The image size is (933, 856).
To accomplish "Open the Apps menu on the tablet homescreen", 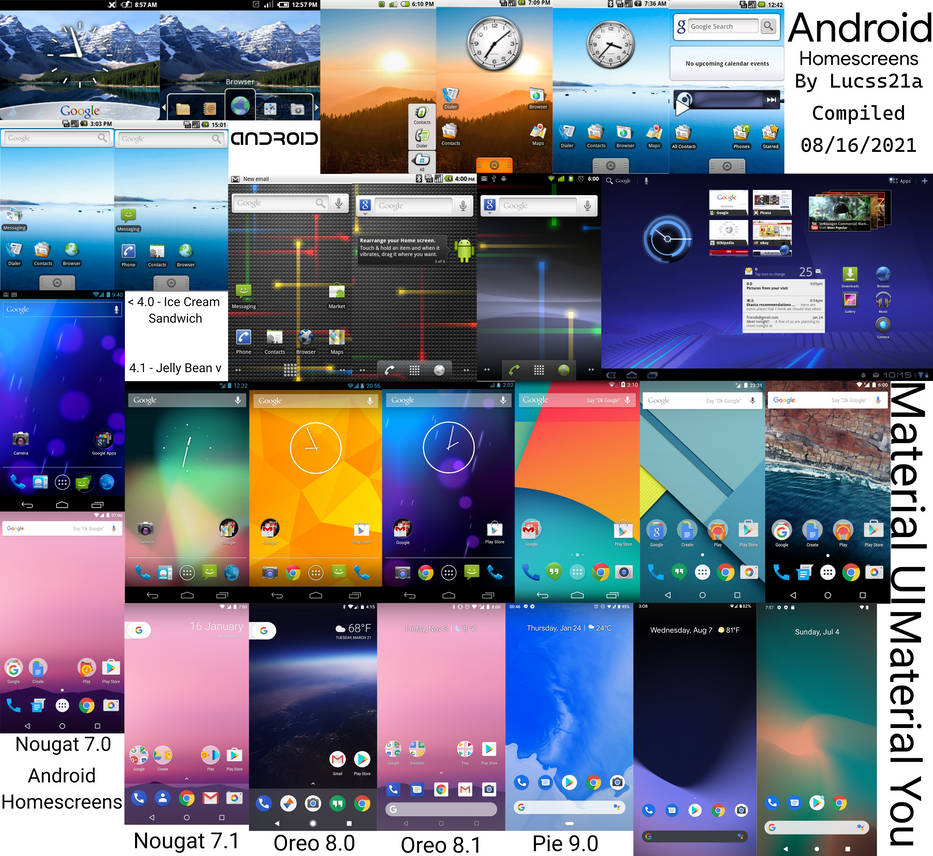I will point(904,182).
